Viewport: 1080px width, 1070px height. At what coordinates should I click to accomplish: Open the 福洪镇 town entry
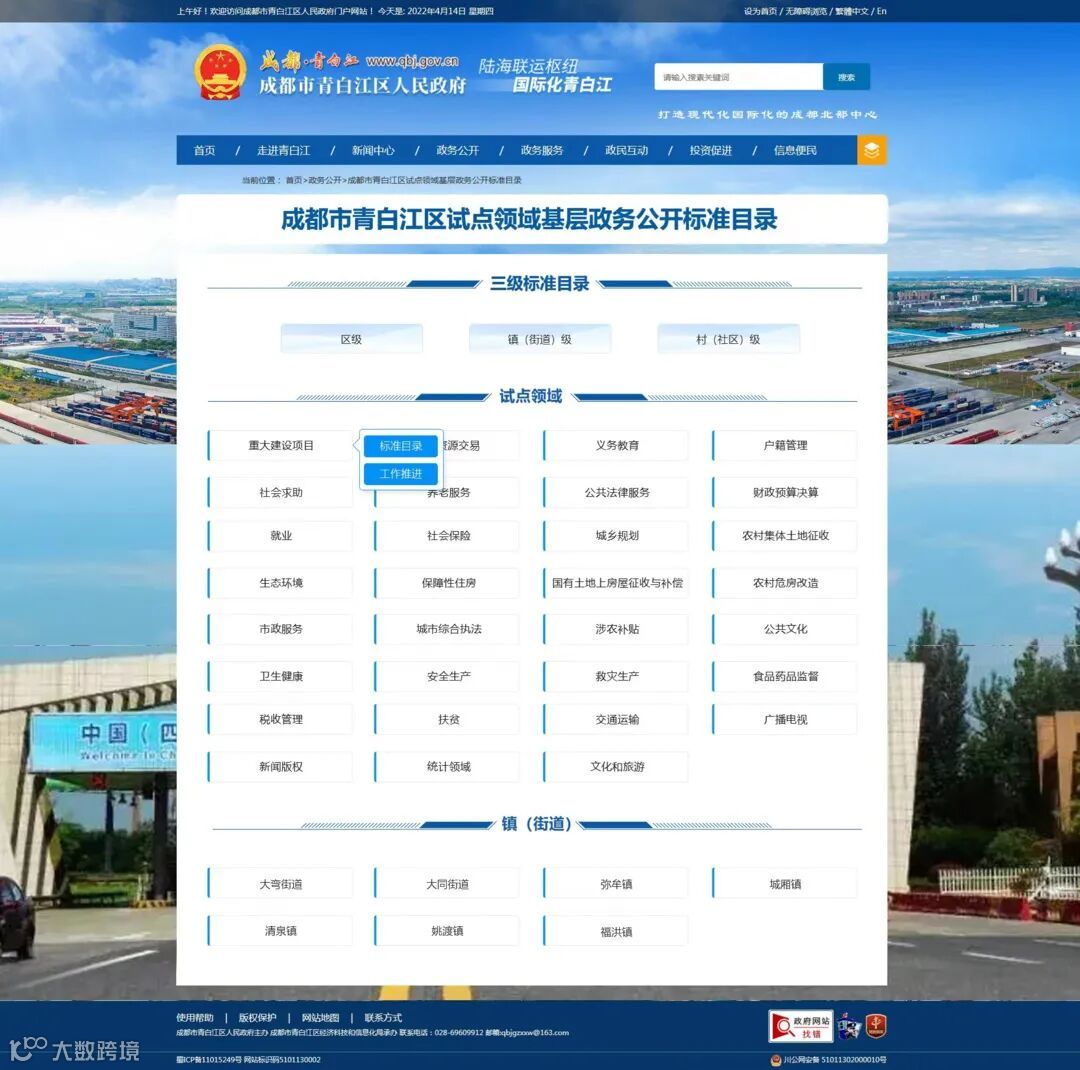point(616,932)
